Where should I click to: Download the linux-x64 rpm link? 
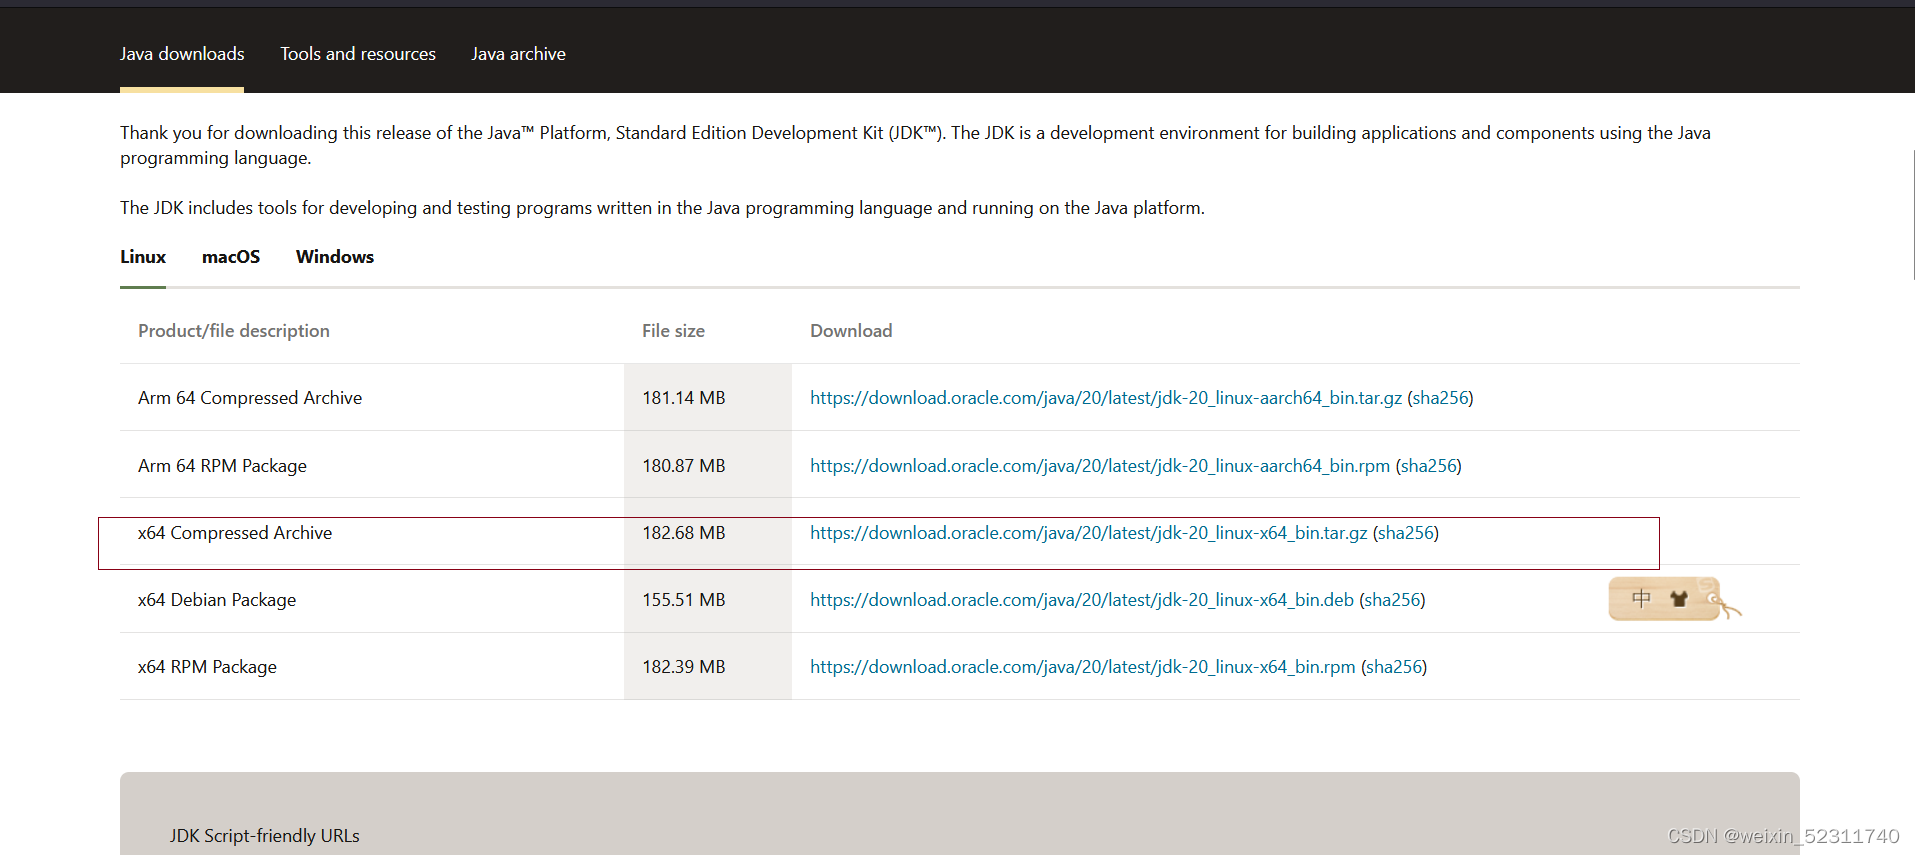point(1083,667)
